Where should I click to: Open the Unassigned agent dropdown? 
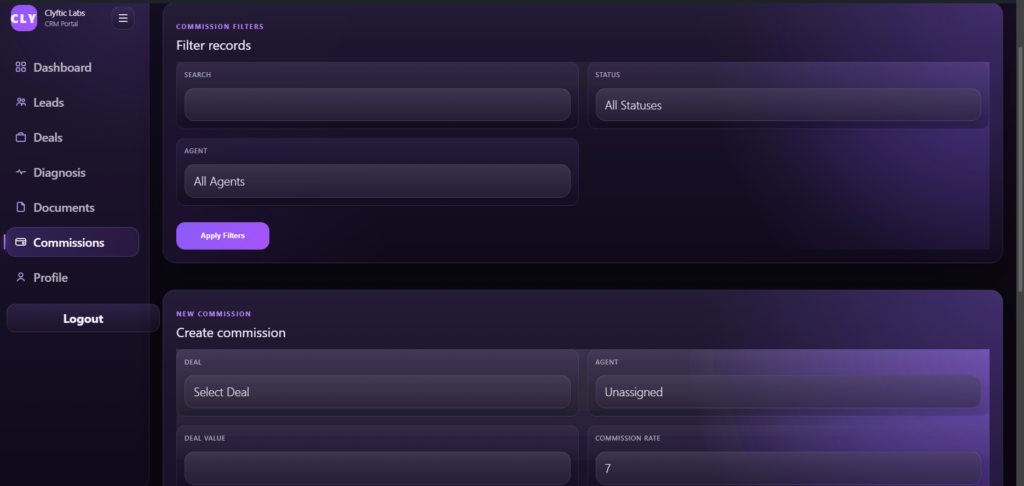787,392
